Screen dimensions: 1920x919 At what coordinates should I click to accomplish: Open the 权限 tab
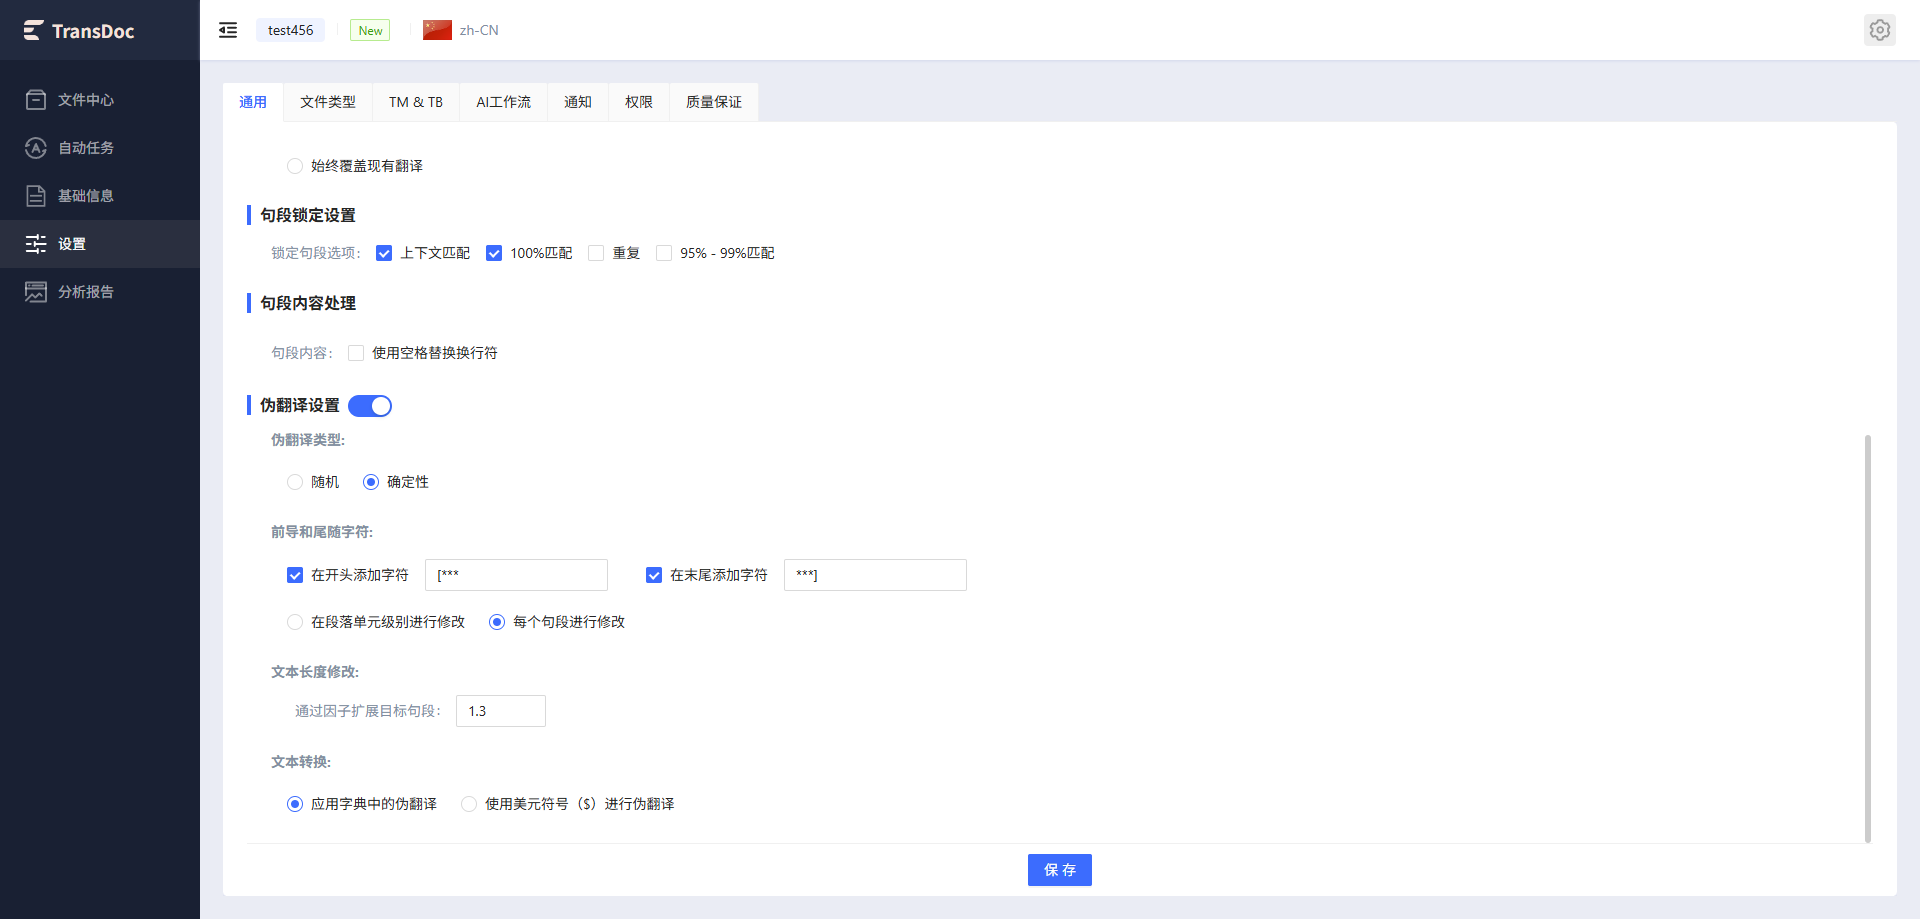[639, 102]
